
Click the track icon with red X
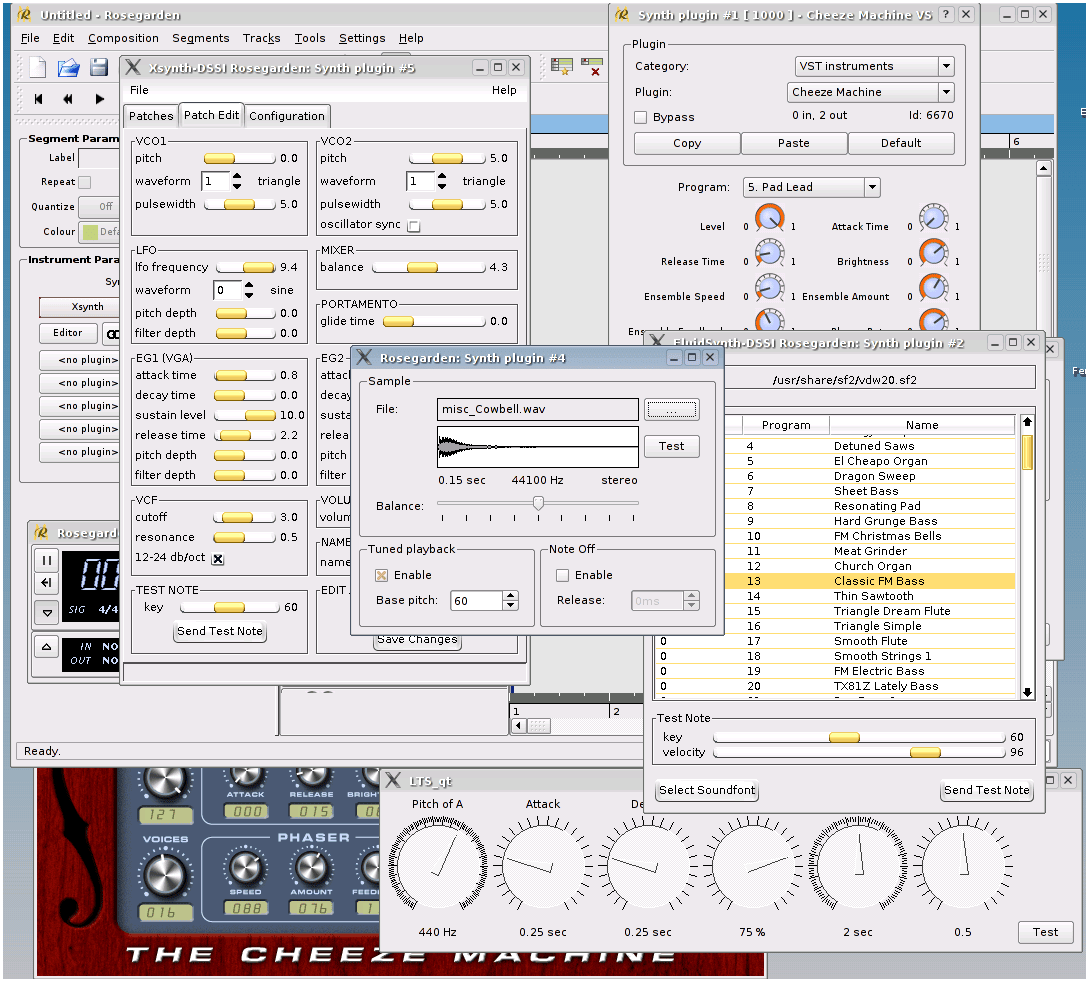coord(592,66)
